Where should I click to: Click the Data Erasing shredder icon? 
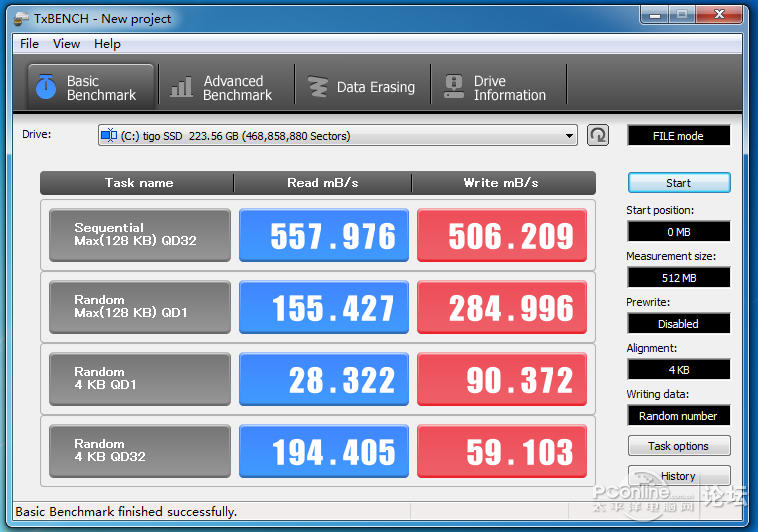[318, 88]
